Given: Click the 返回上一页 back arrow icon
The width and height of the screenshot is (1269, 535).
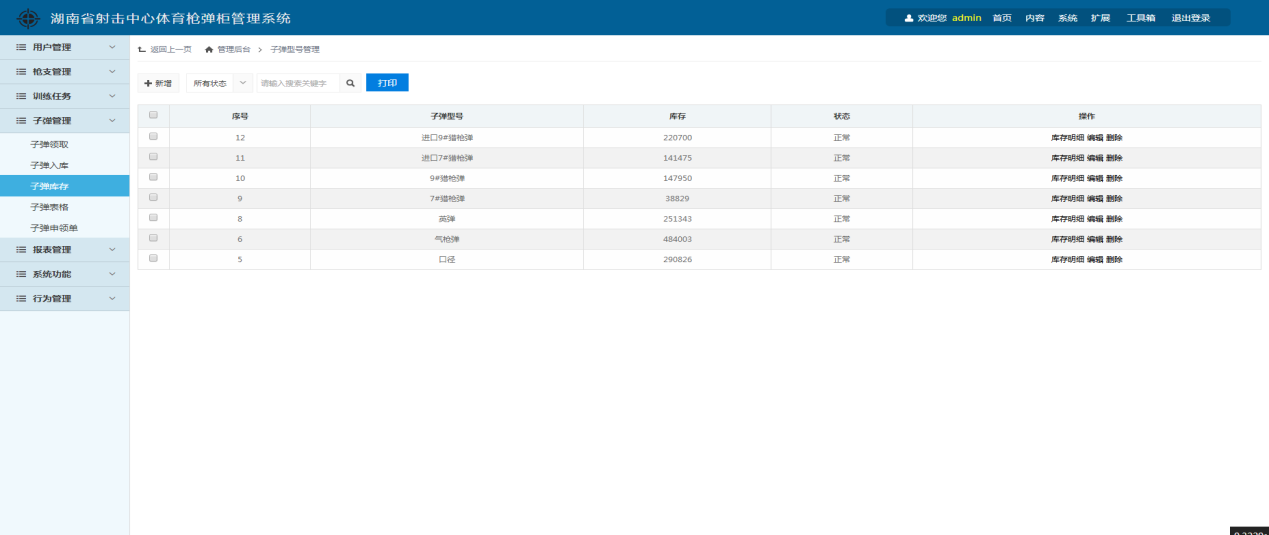Looking at the screenshot, I should coord(142,49).
